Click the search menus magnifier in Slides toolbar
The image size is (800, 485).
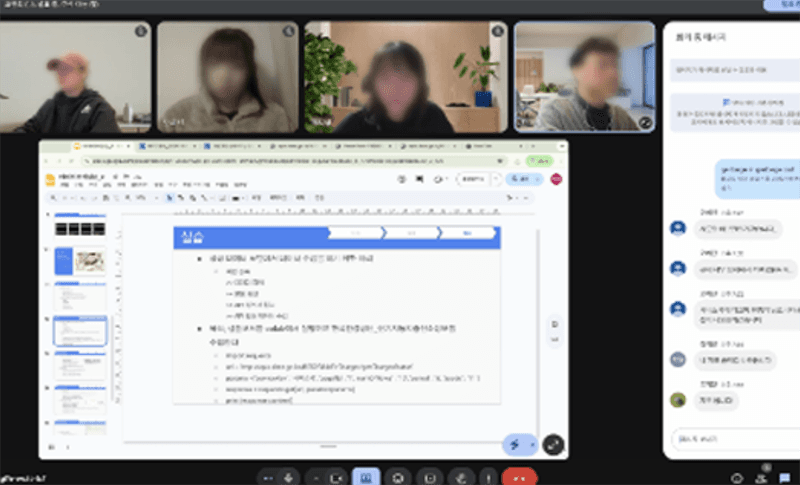(54, 198)
